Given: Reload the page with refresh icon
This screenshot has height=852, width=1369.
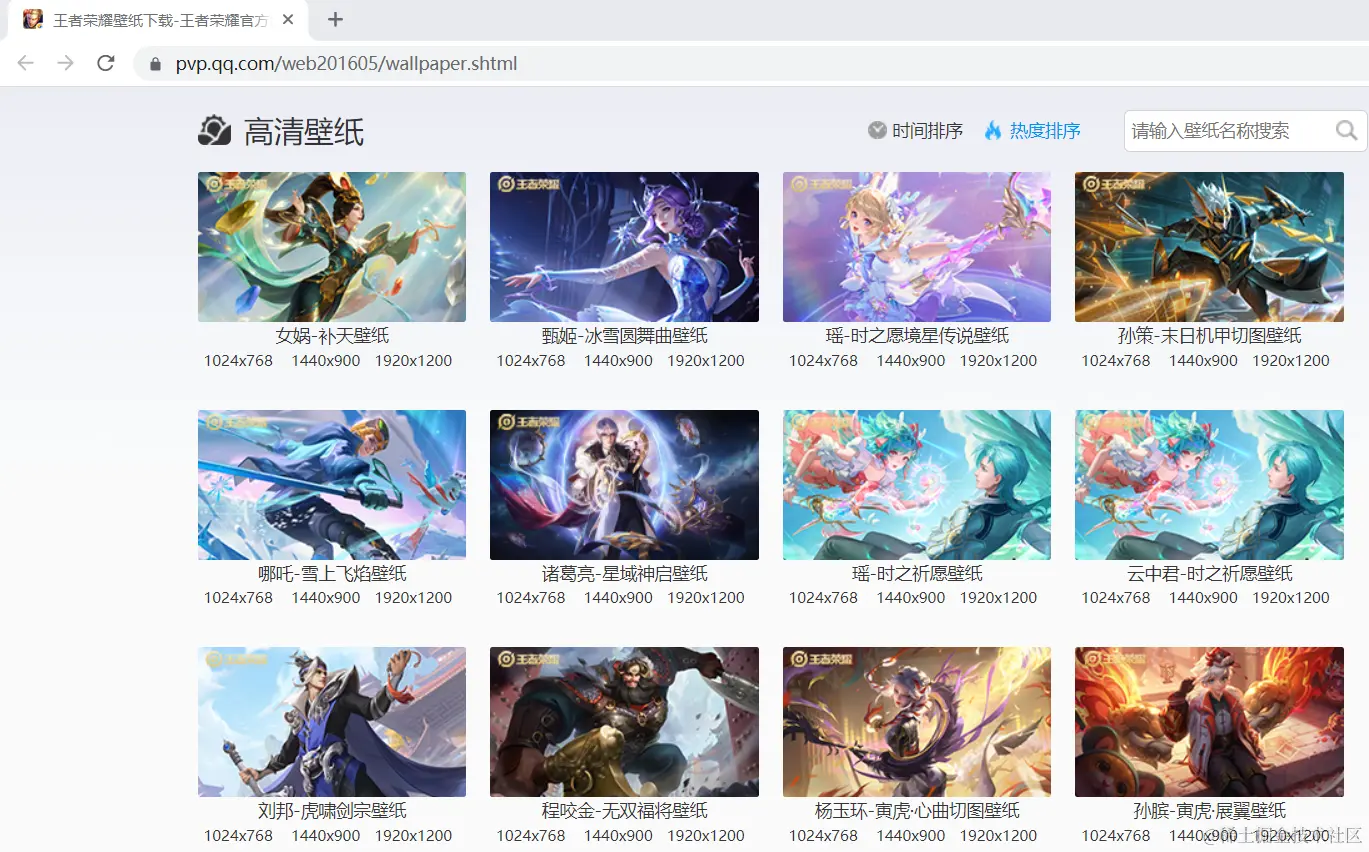Looking at the screenshot, I should click(105, 63).
